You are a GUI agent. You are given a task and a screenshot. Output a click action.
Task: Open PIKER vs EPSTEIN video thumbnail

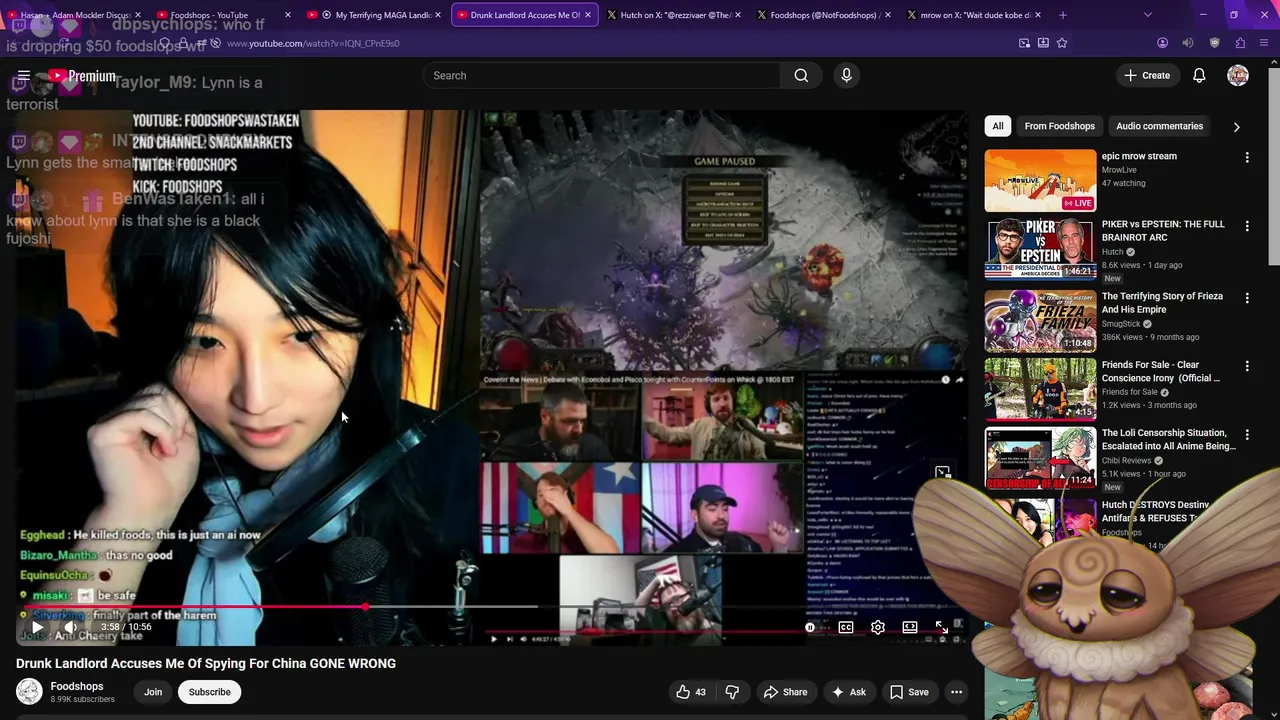tap(1040, 249)
